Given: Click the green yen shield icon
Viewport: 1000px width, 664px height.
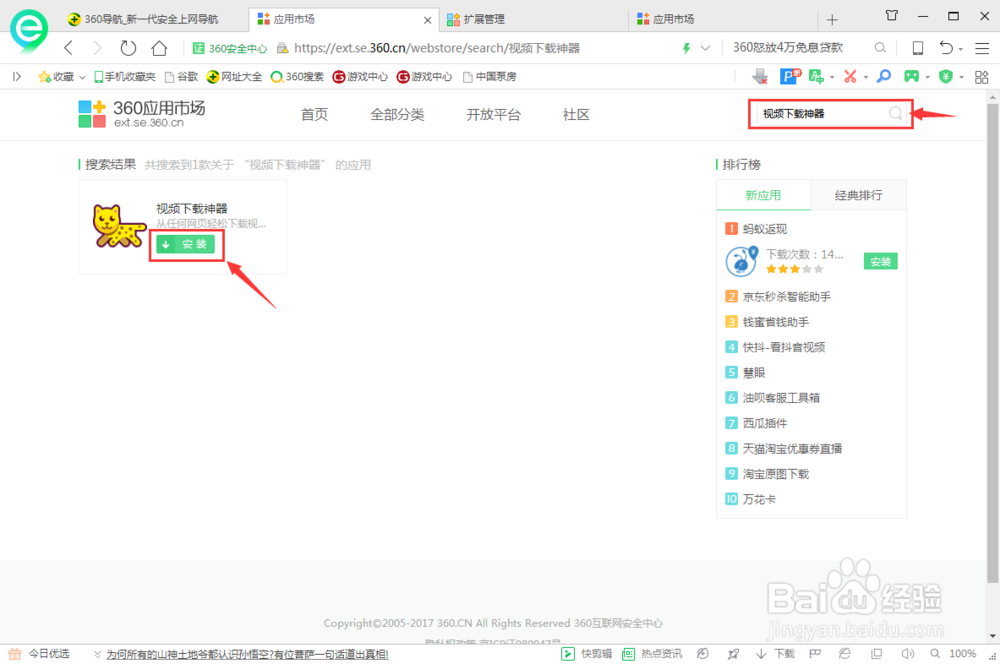Looking at the screenshot, I should (946, 77).
